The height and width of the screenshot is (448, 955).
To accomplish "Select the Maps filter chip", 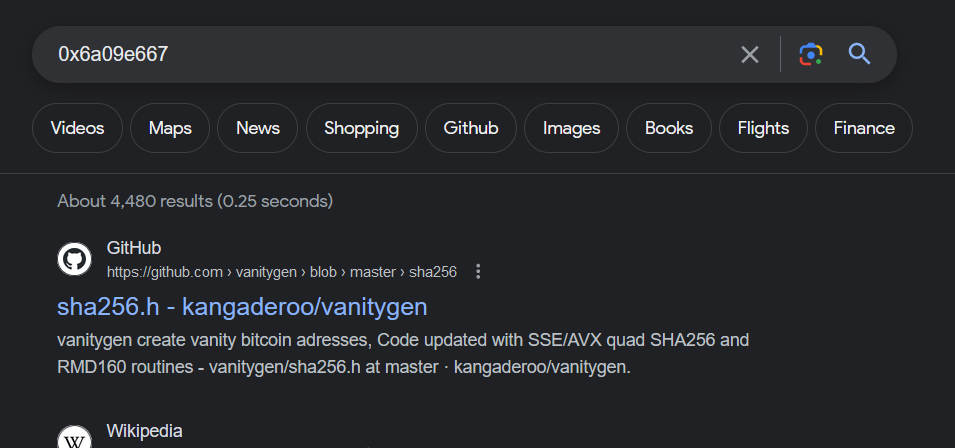I will pyautogui.click(x=170, y=128).
